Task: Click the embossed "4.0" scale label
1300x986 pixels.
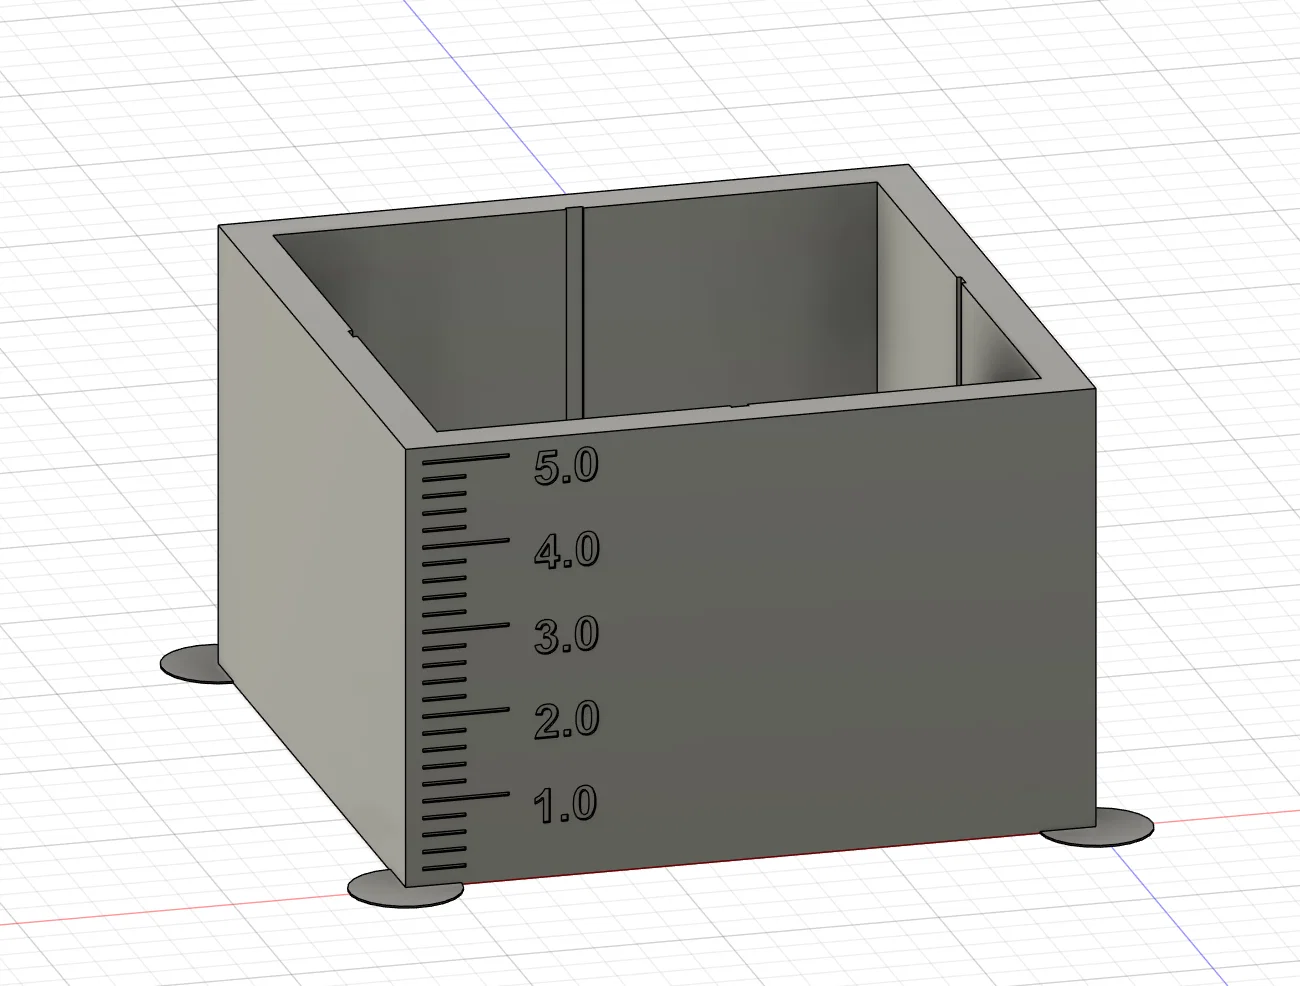Action: pyautogui.click(x=566, y=551)
